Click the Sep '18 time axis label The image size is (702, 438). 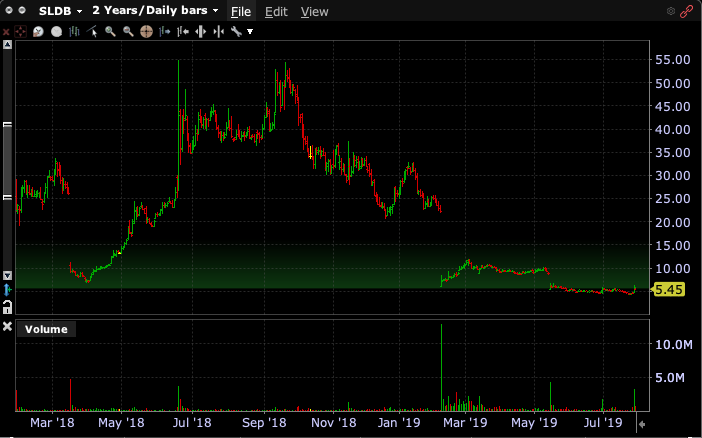[264, 422]
